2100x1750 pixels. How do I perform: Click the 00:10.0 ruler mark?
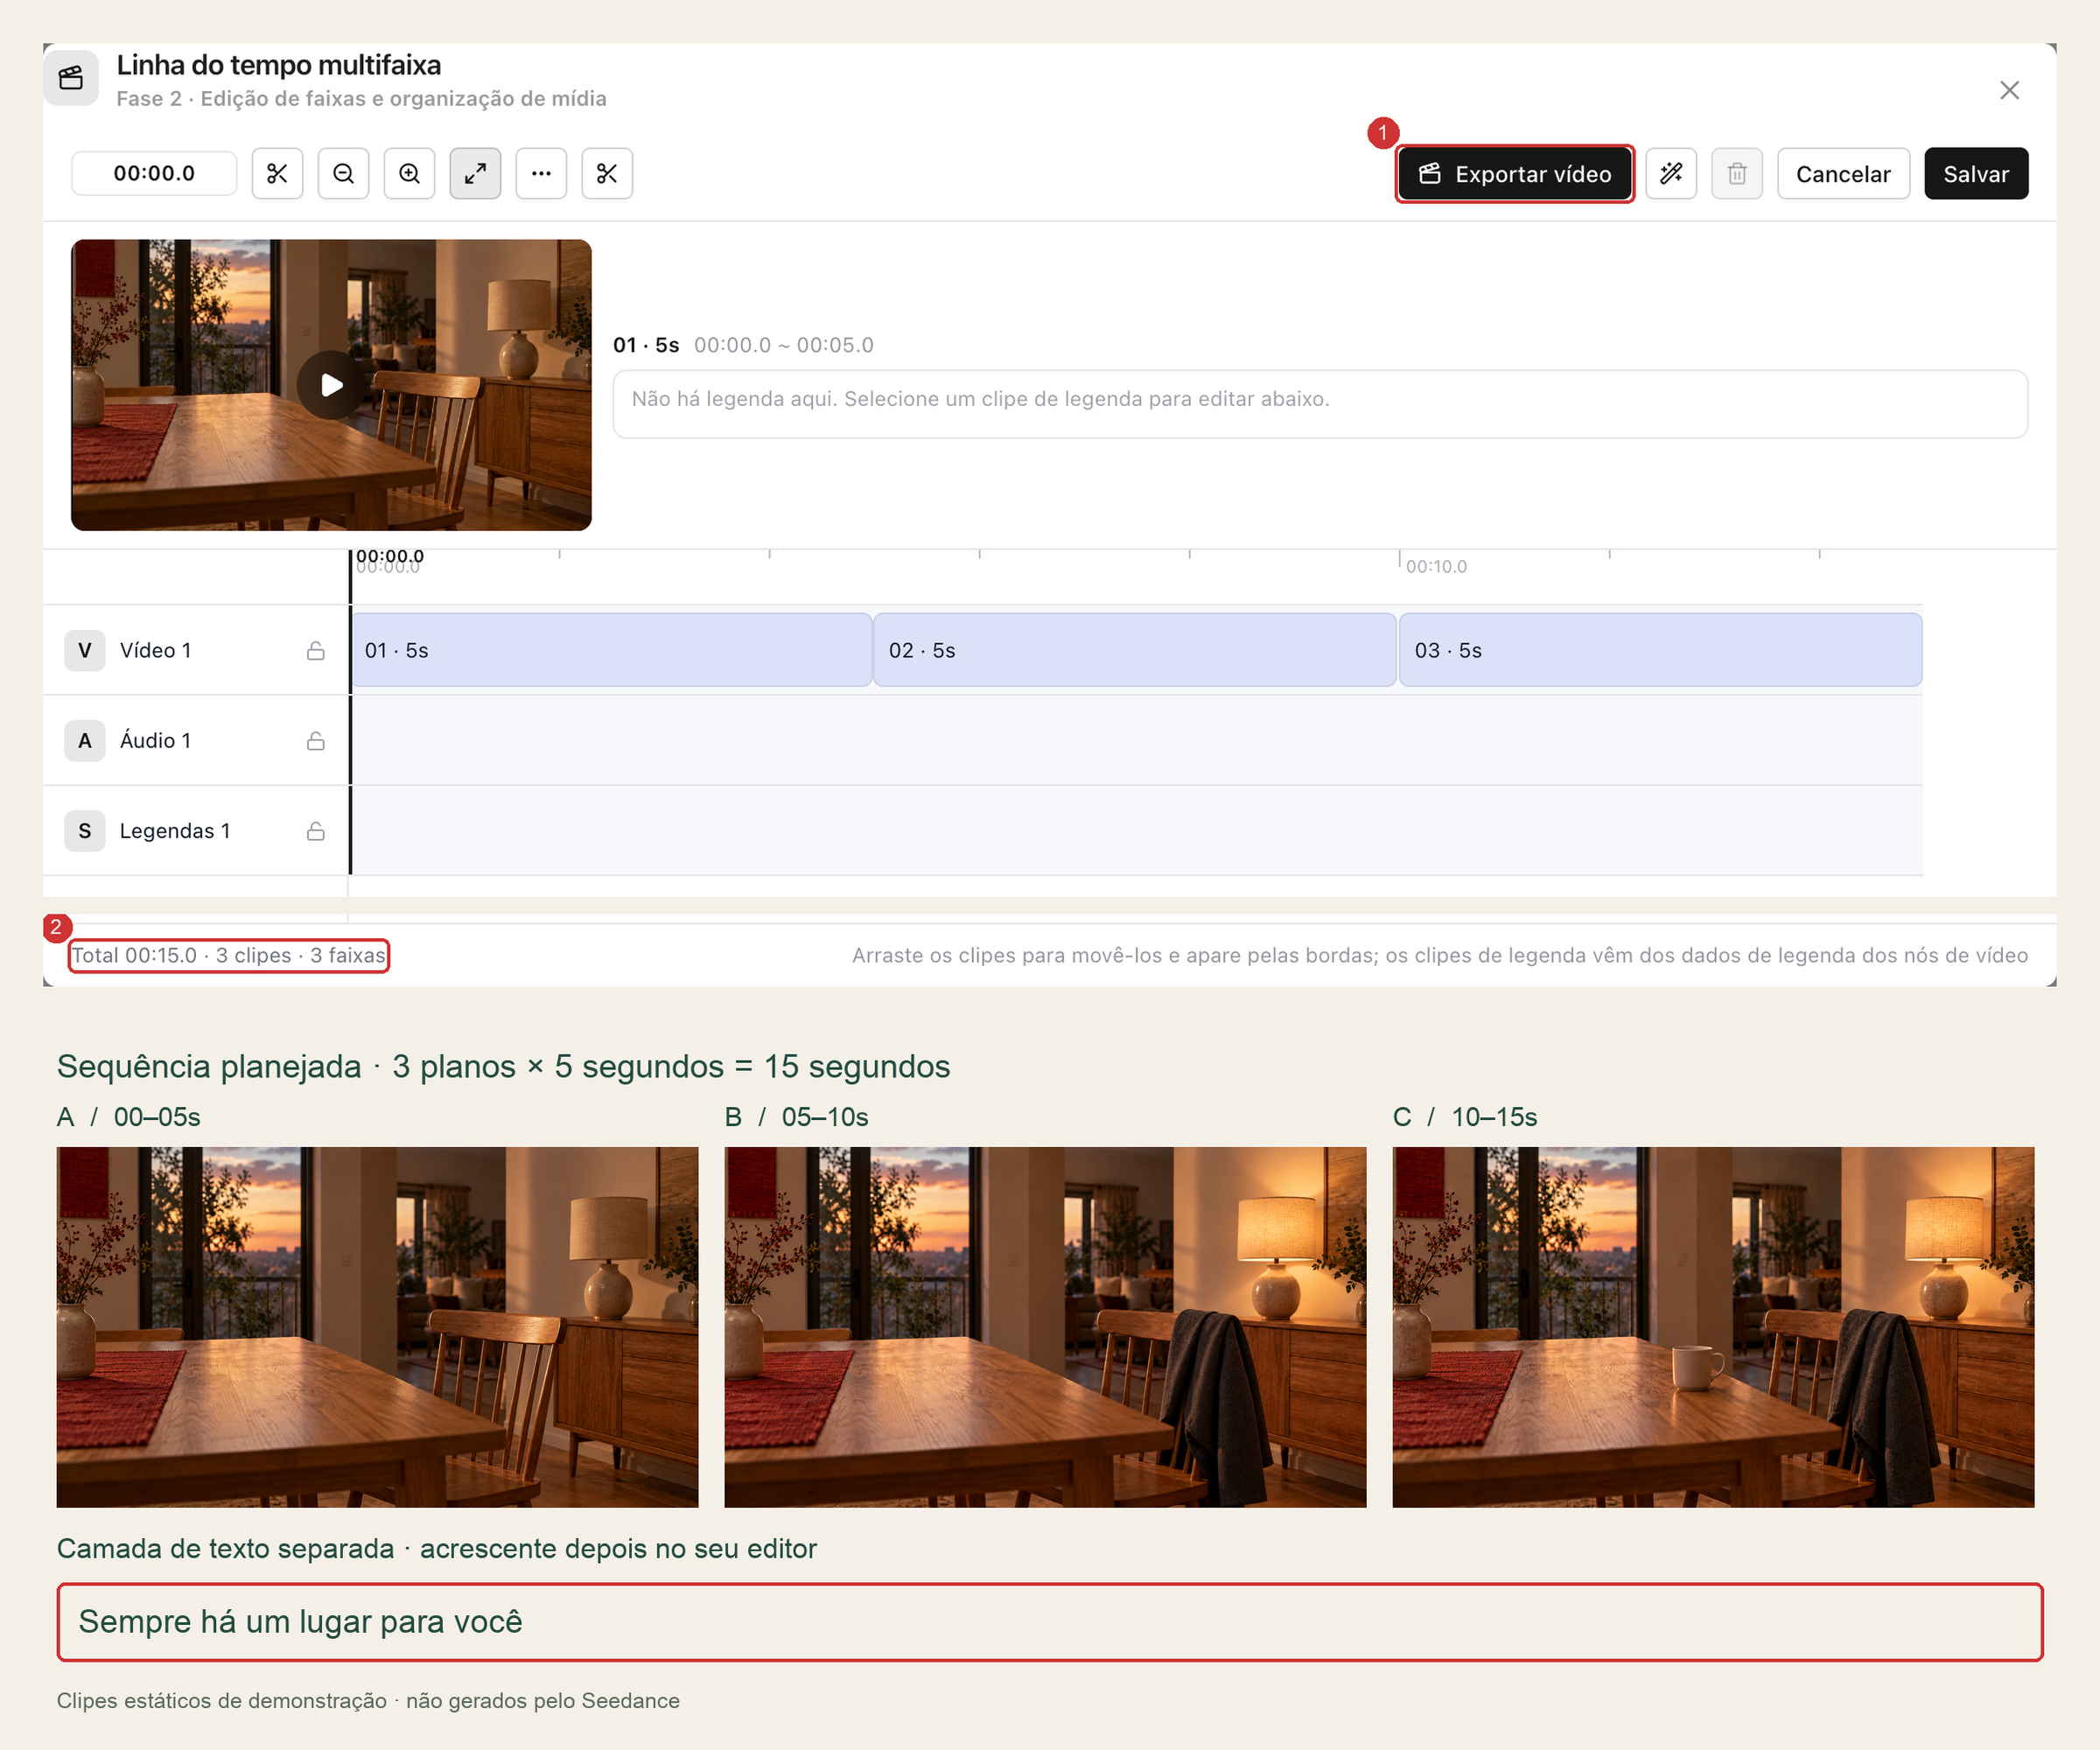(x=1436, y=566)
